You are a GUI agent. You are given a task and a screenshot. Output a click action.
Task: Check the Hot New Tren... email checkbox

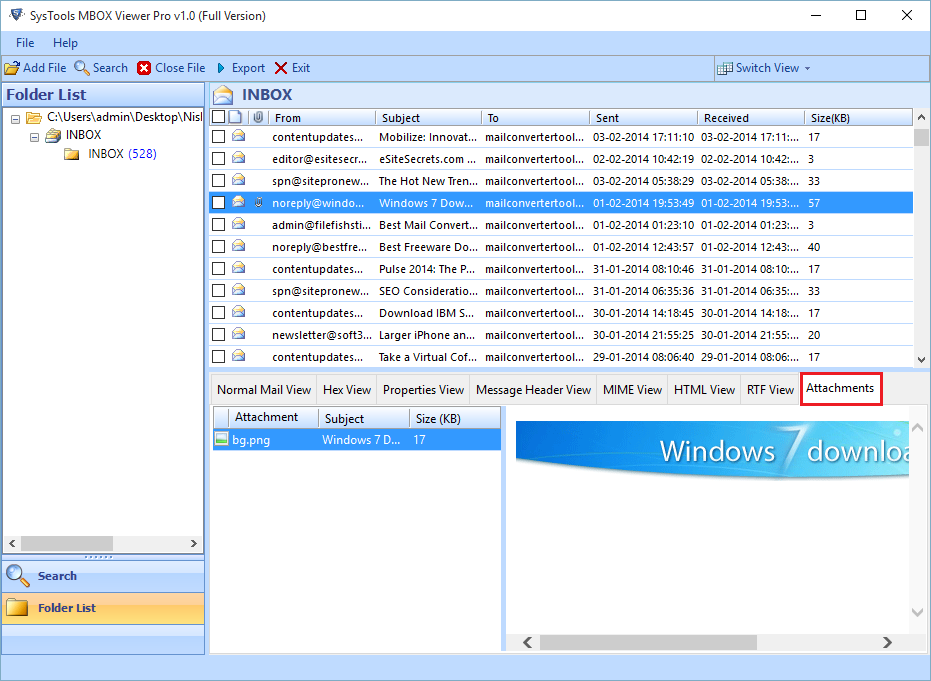tap(218, 180)
